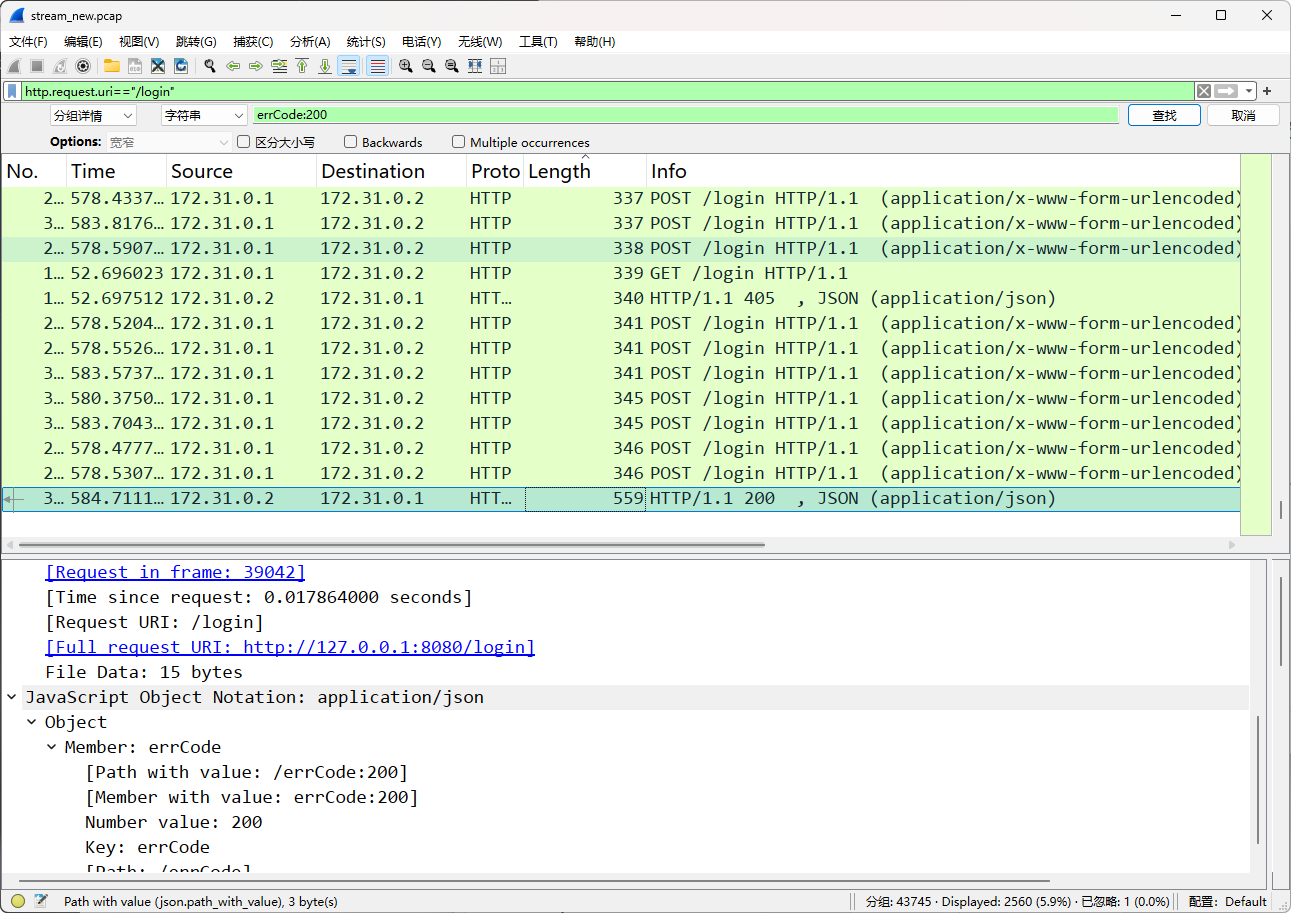Open the 字符串 search type dropdown

(x=203, y=116)
